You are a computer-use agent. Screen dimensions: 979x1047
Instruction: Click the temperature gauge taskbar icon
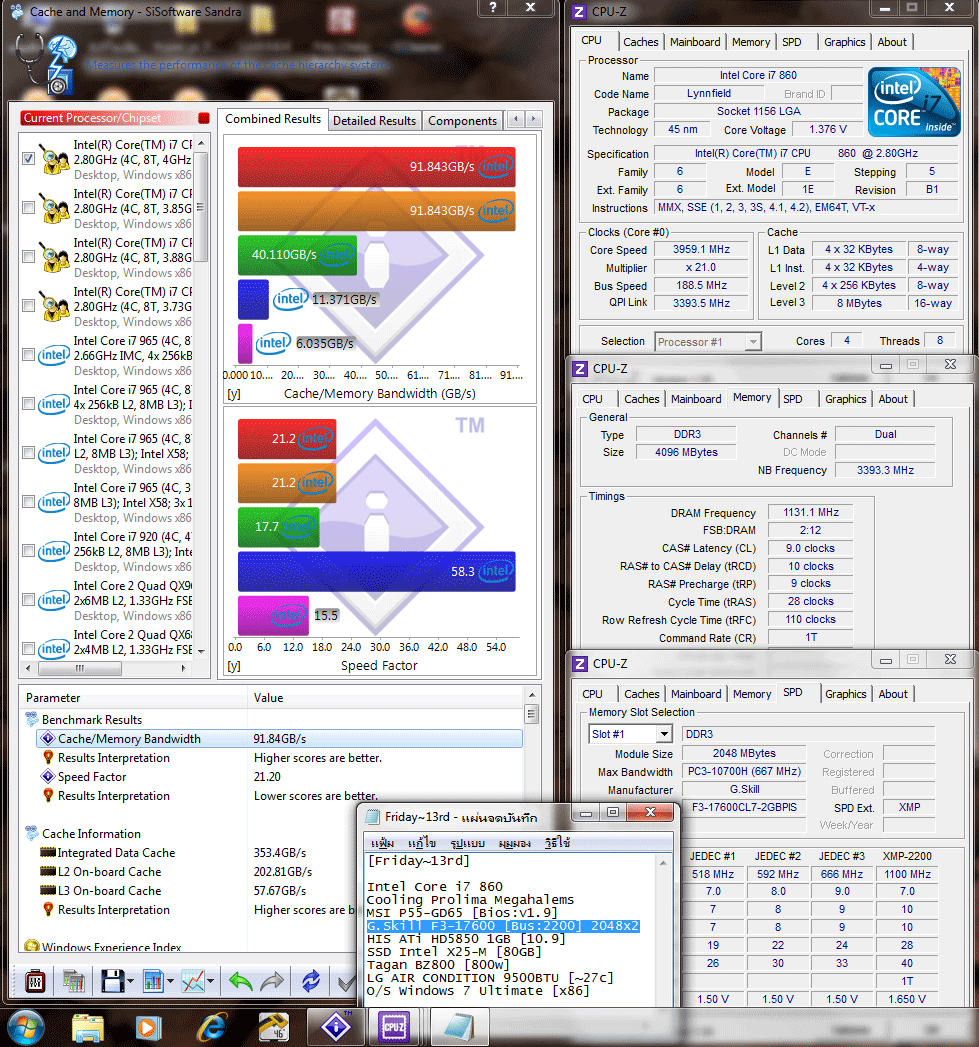coord(273,1028)
